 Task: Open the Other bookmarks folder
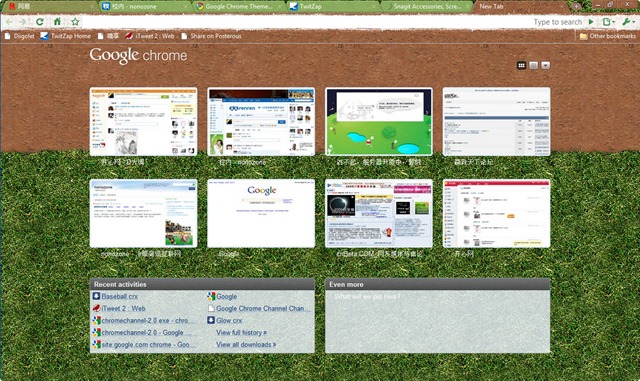pyautogui.click(x=607, y=36)
